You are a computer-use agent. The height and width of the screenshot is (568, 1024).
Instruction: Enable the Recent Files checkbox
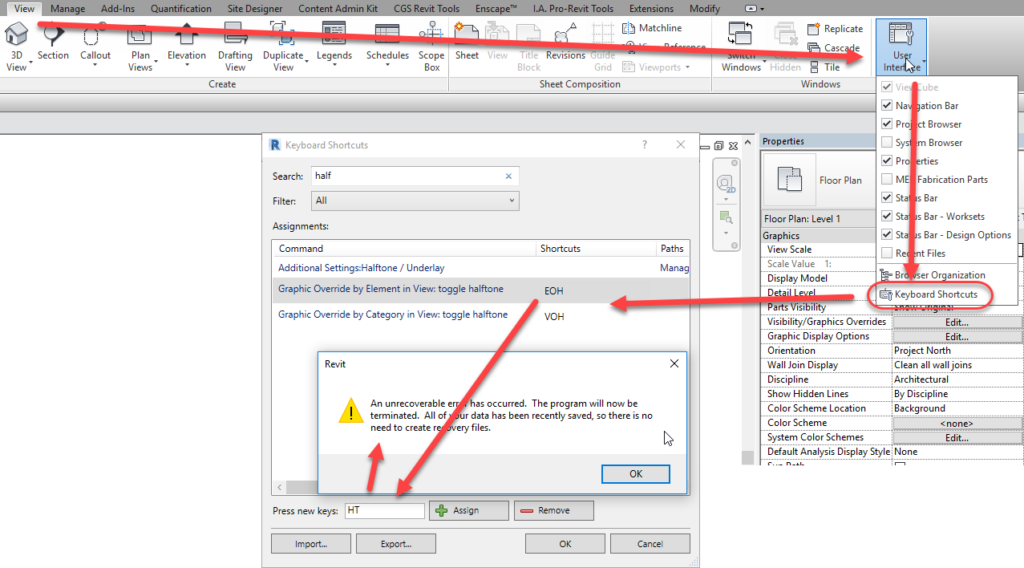(886, 253)
